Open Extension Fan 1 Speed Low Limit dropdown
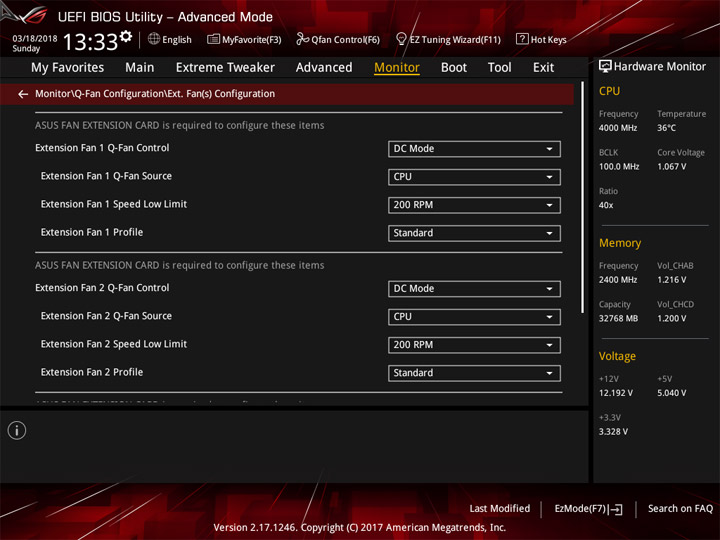This screenshot has width=720, height=540. (x=474, y=205)
